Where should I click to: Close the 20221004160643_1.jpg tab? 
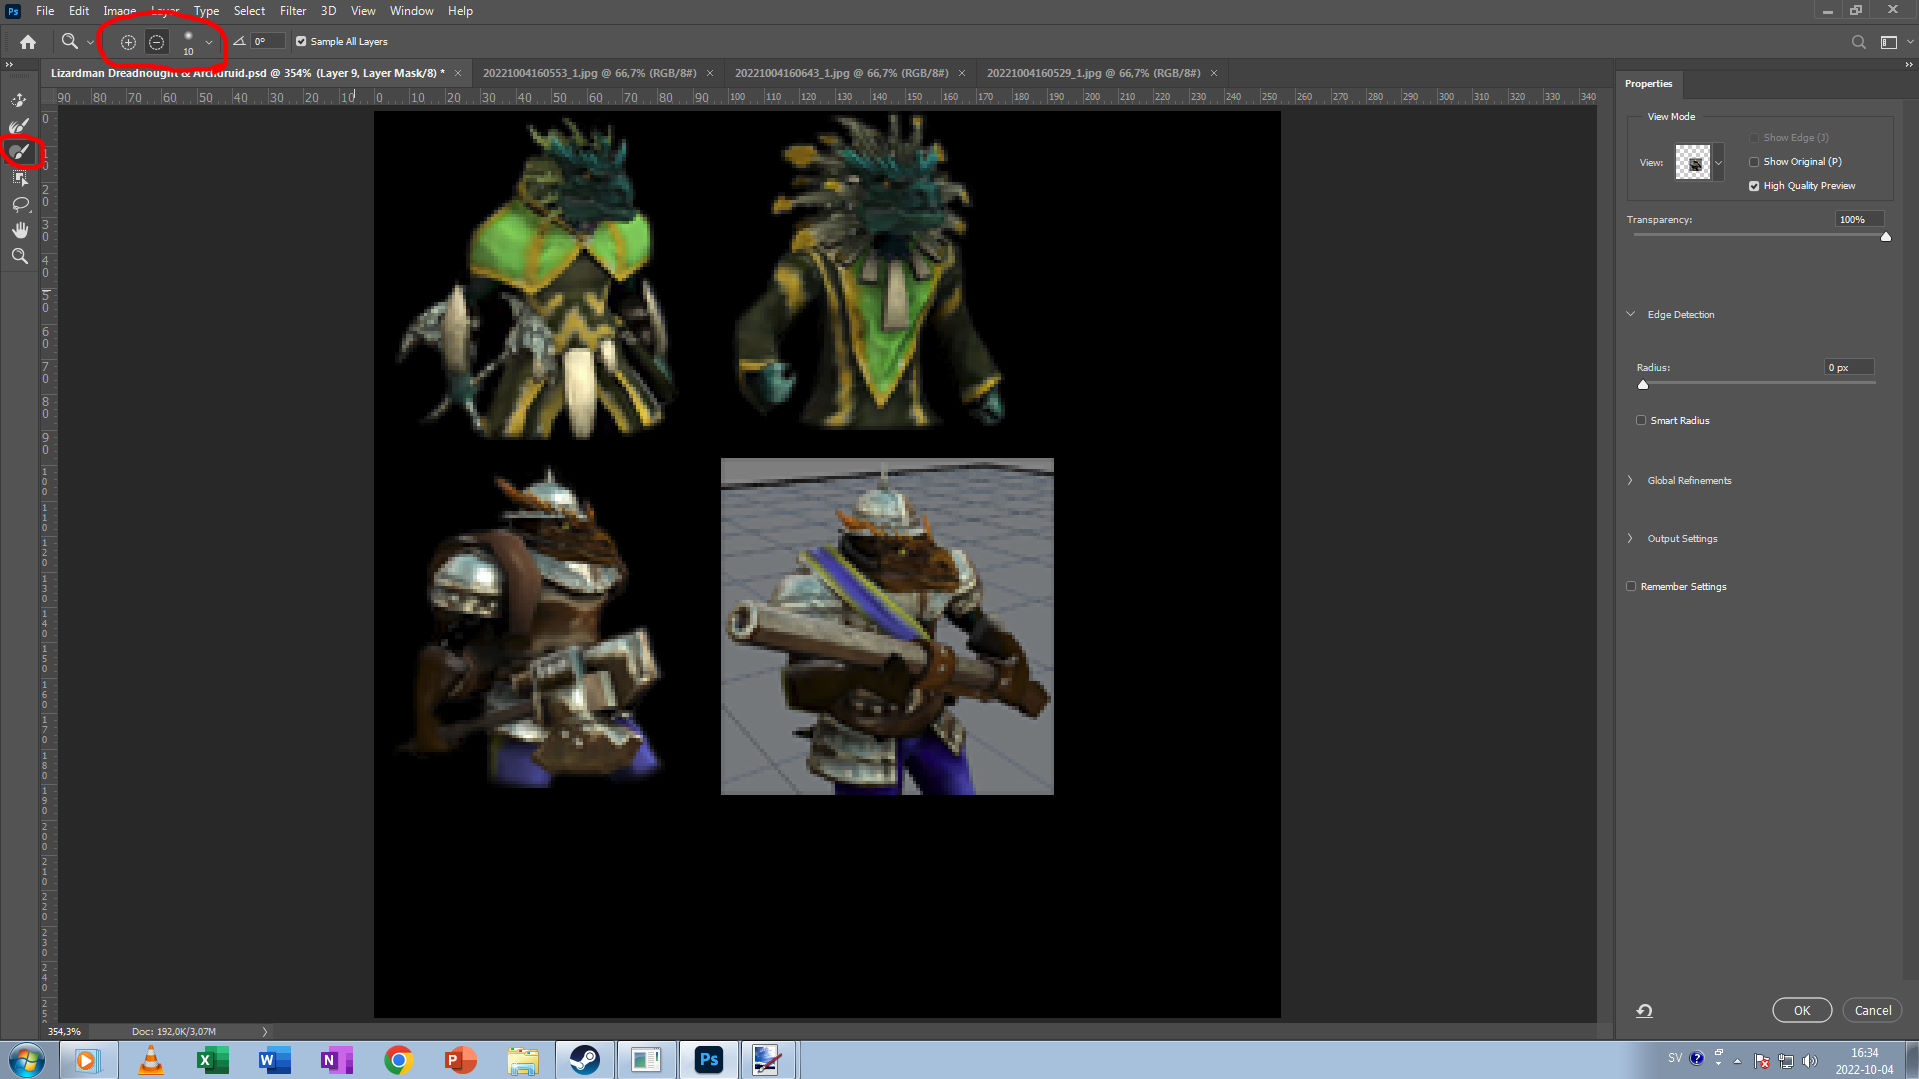click(x=962, y=73)
